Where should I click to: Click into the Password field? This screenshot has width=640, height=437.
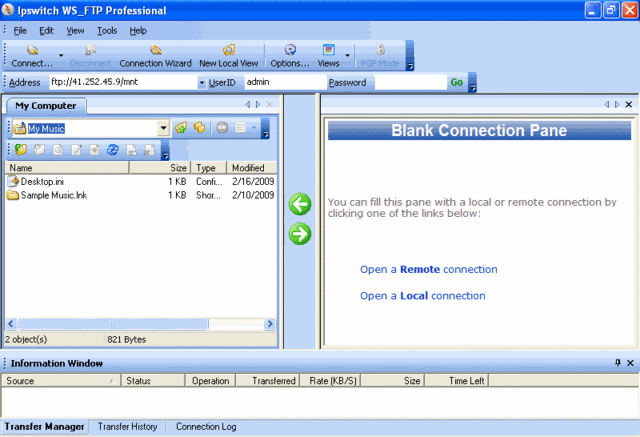point(411,82)
